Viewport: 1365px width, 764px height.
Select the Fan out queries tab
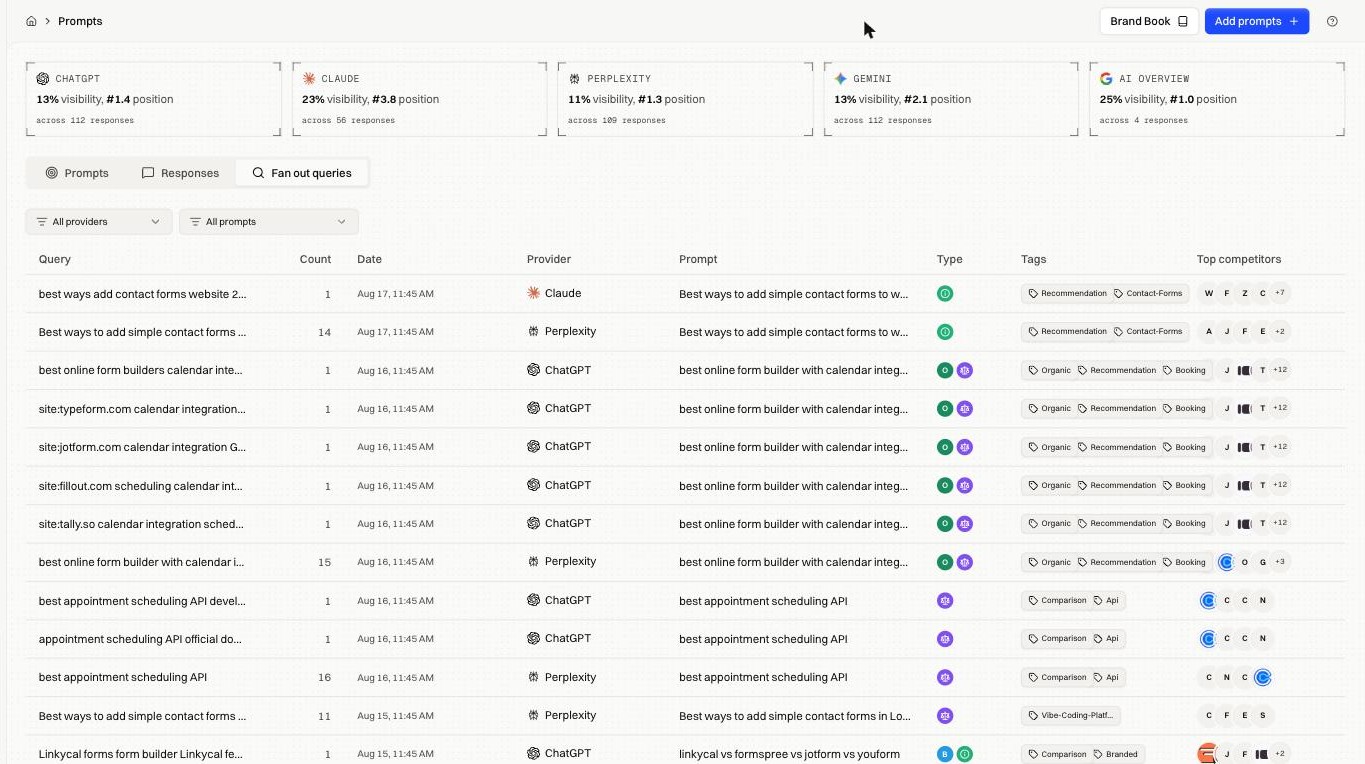(302, 173)
